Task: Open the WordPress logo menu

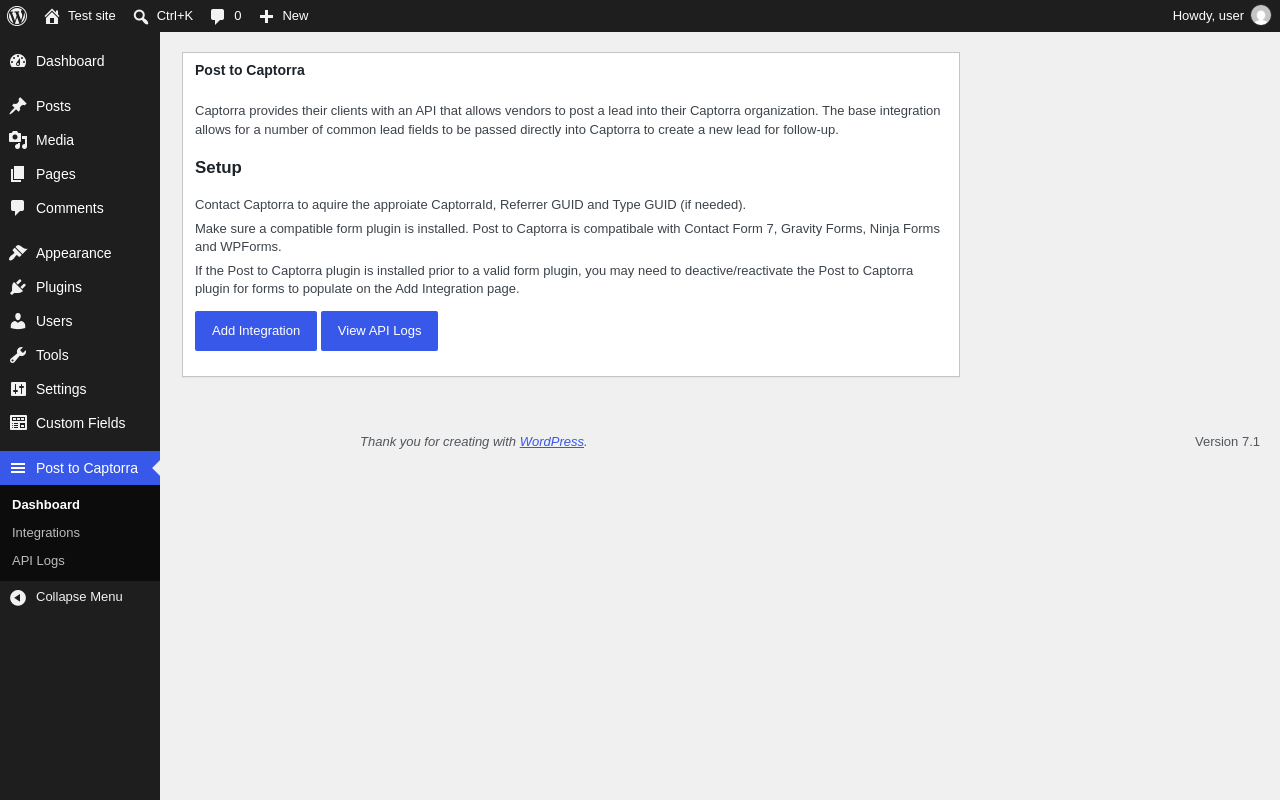Action: click(x=17, y=16)
